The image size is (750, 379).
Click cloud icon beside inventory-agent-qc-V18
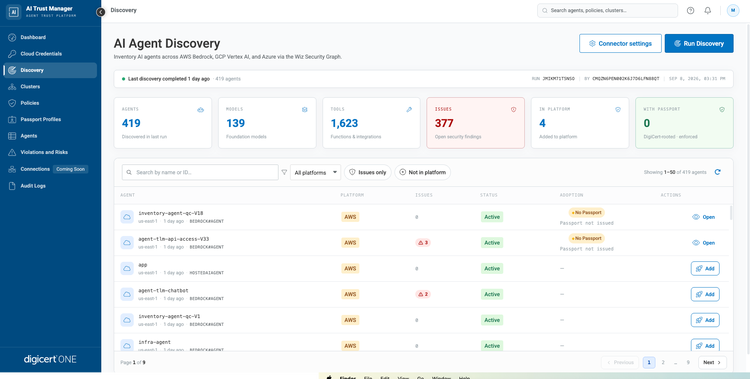127,217
